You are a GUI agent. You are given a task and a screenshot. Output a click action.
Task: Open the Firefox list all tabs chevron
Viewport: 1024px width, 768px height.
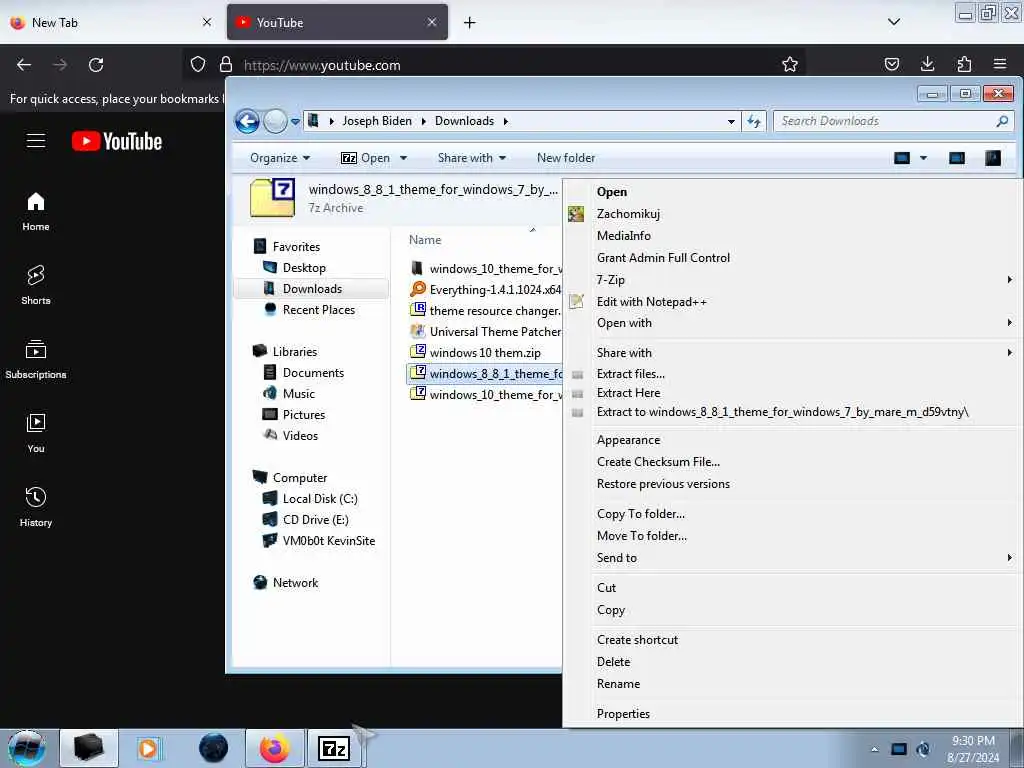point(894,22)
